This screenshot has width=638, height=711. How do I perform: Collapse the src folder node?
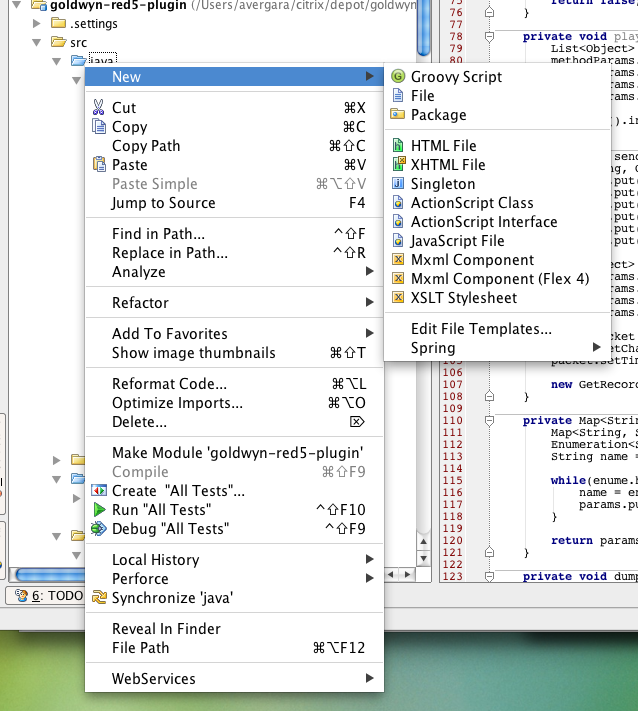tap(37, 43)
